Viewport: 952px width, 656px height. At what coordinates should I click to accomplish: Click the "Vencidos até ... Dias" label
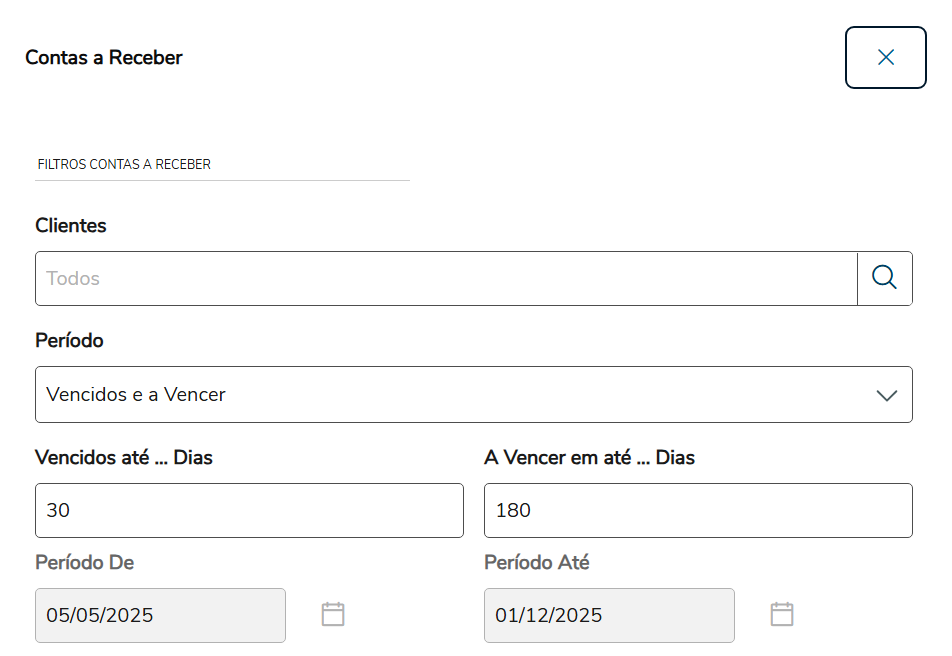124,458
